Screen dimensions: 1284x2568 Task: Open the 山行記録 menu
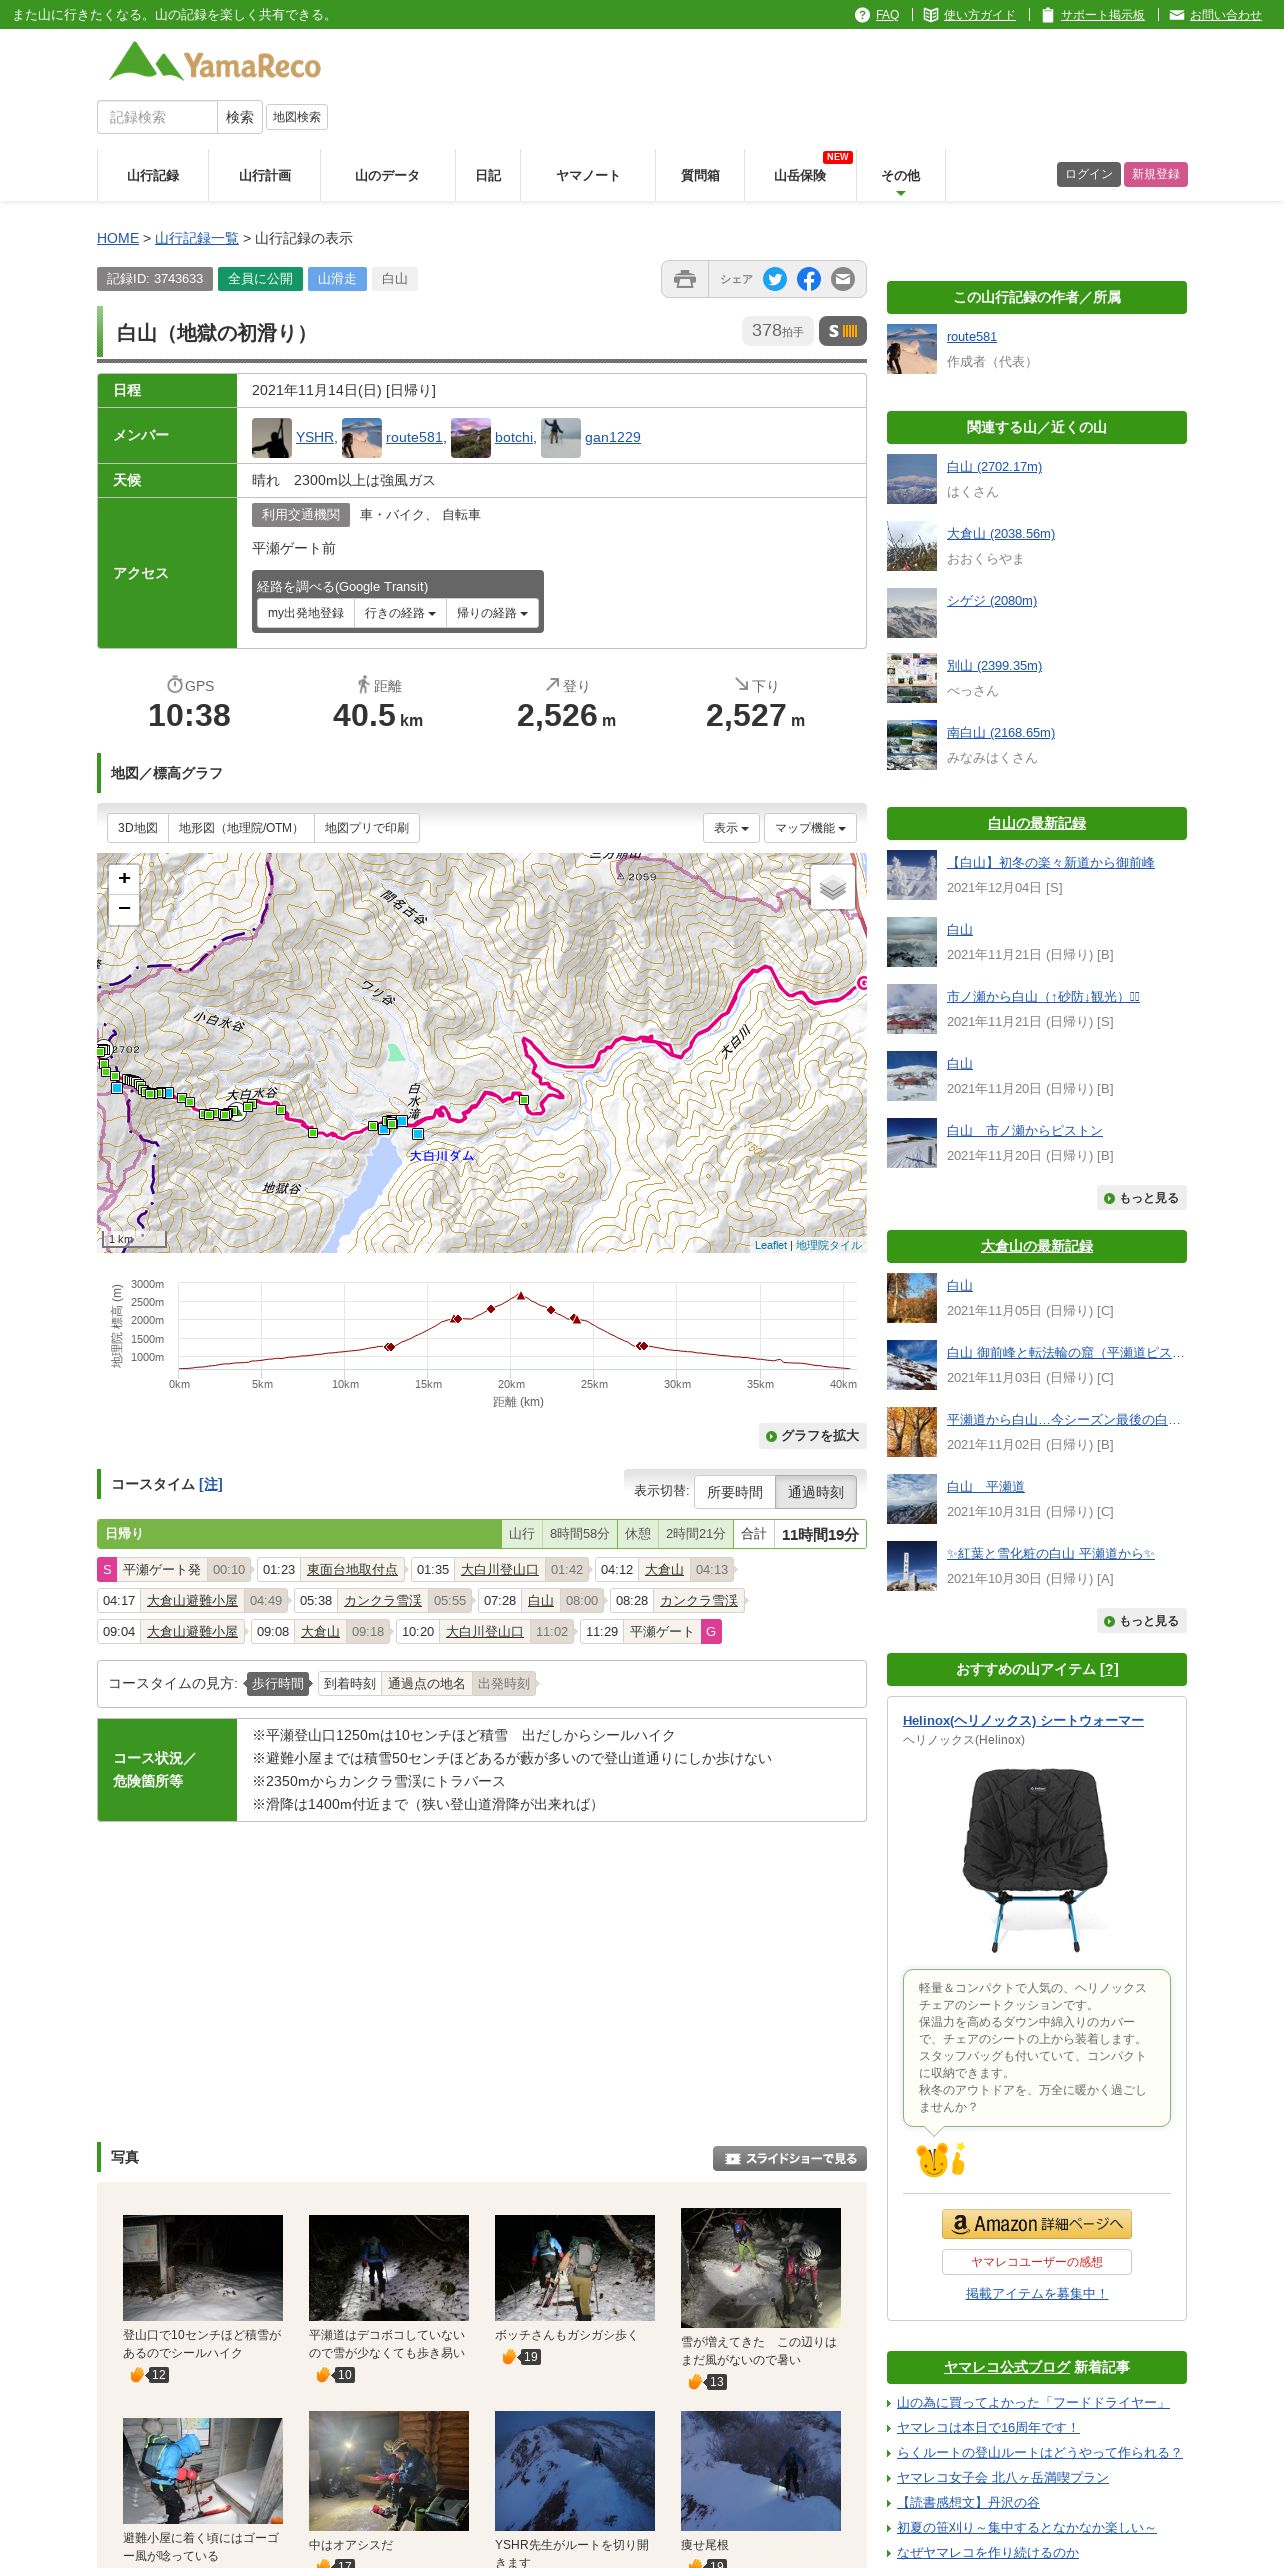[x=153, y=175]
